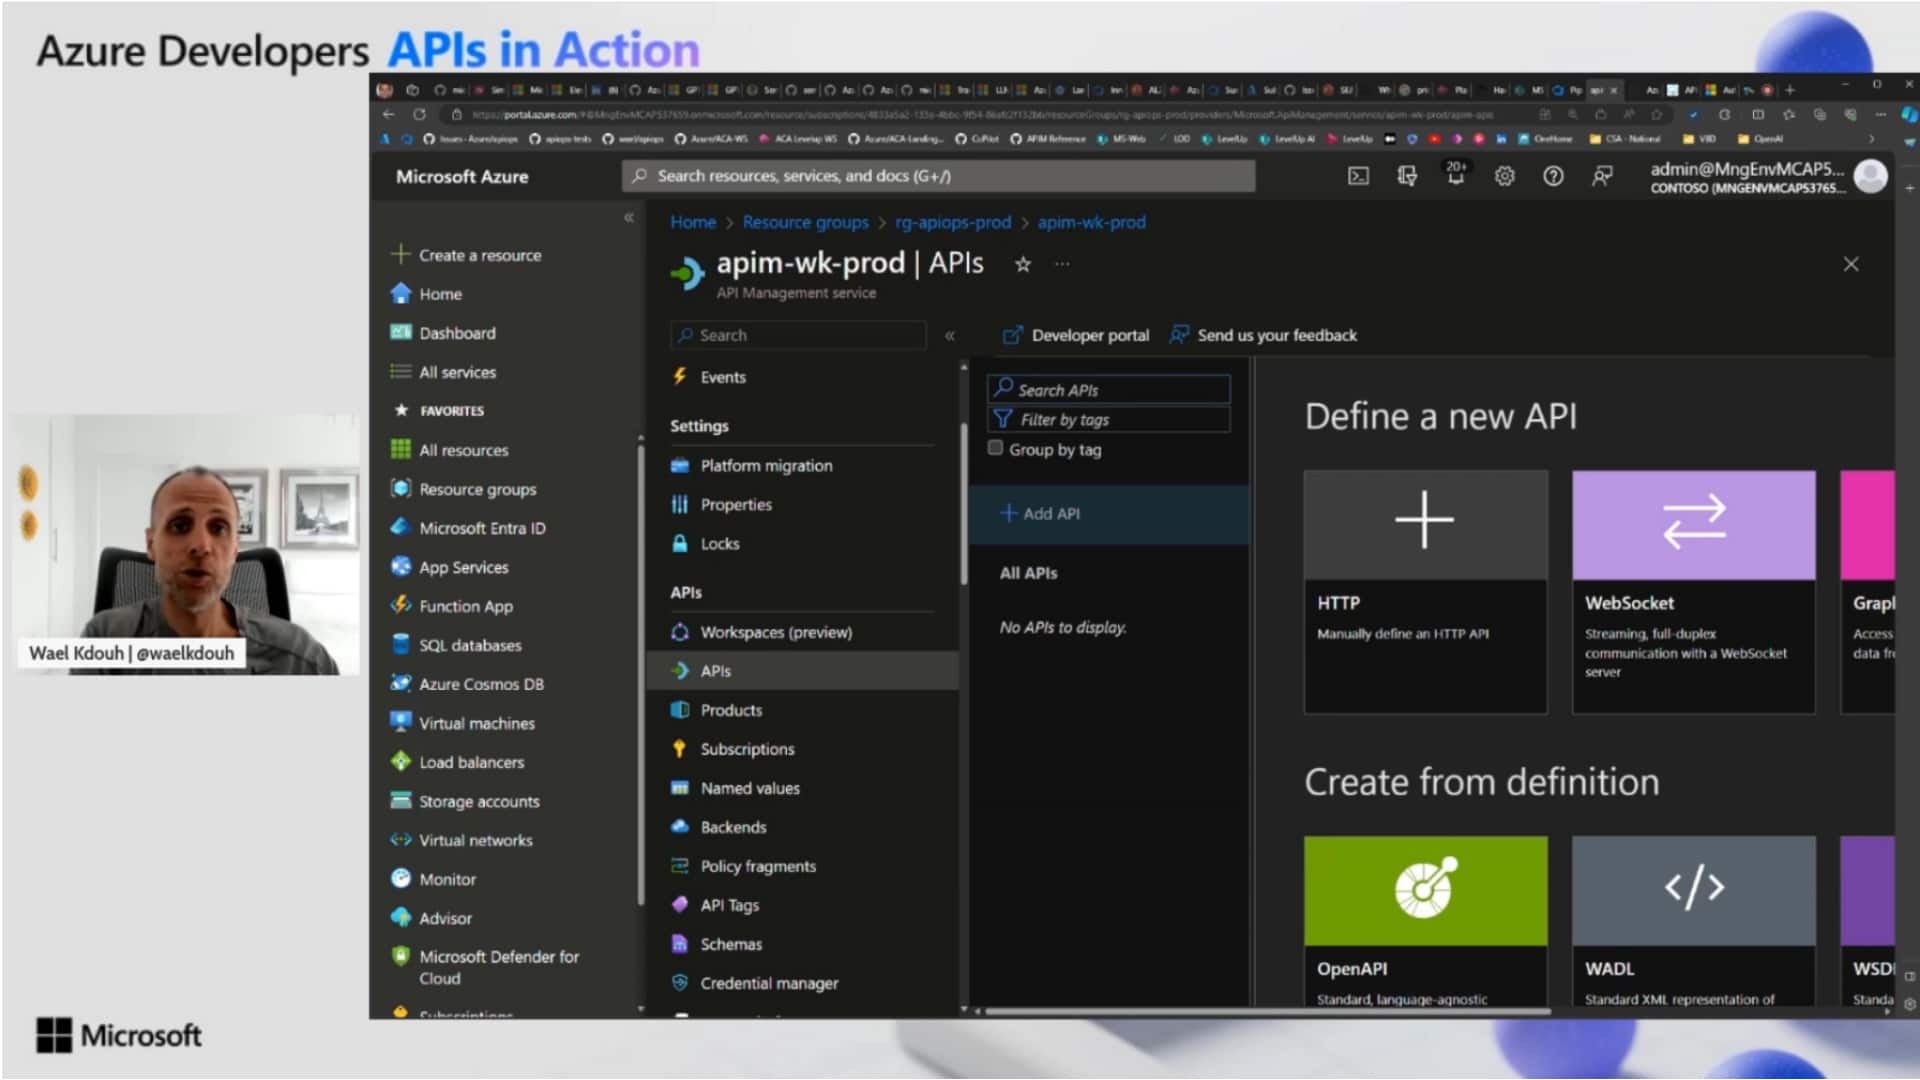Focus the Search APIs input field
Viewport: 1920px width, 1080px height.
1110,390
